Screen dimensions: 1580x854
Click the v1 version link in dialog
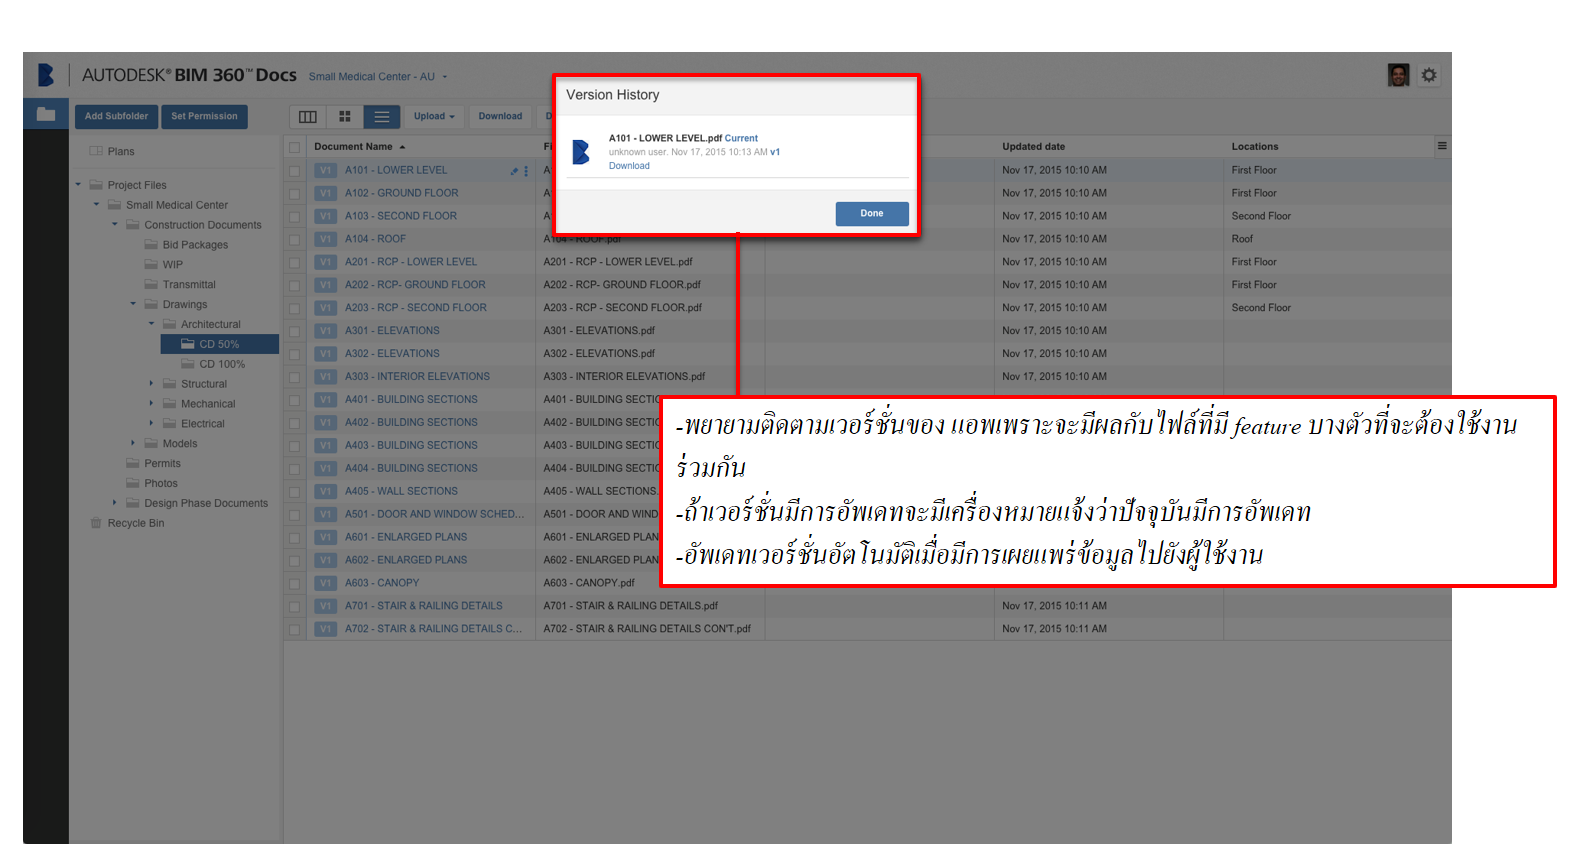click(775, 152)
